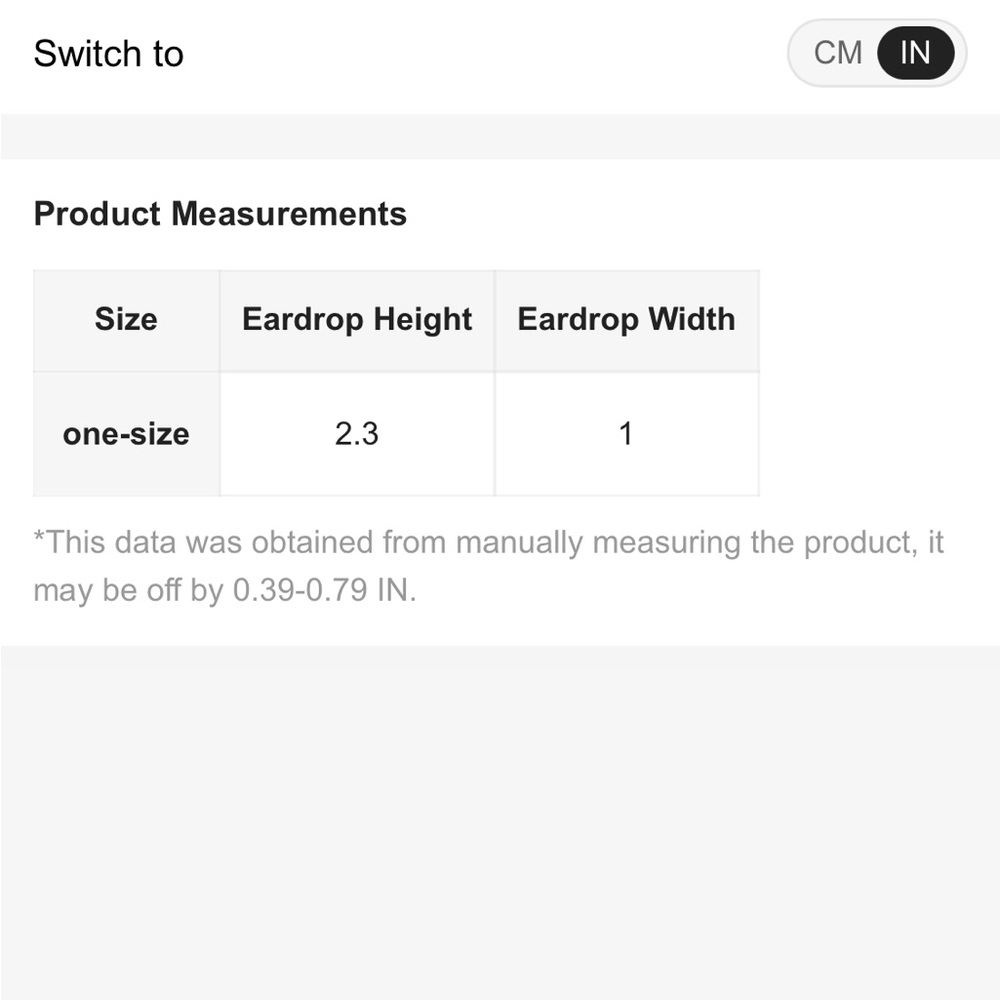Switch measurement units to CM
The width and height of the screenshot is (1000, 1000).
pos(837,53)
